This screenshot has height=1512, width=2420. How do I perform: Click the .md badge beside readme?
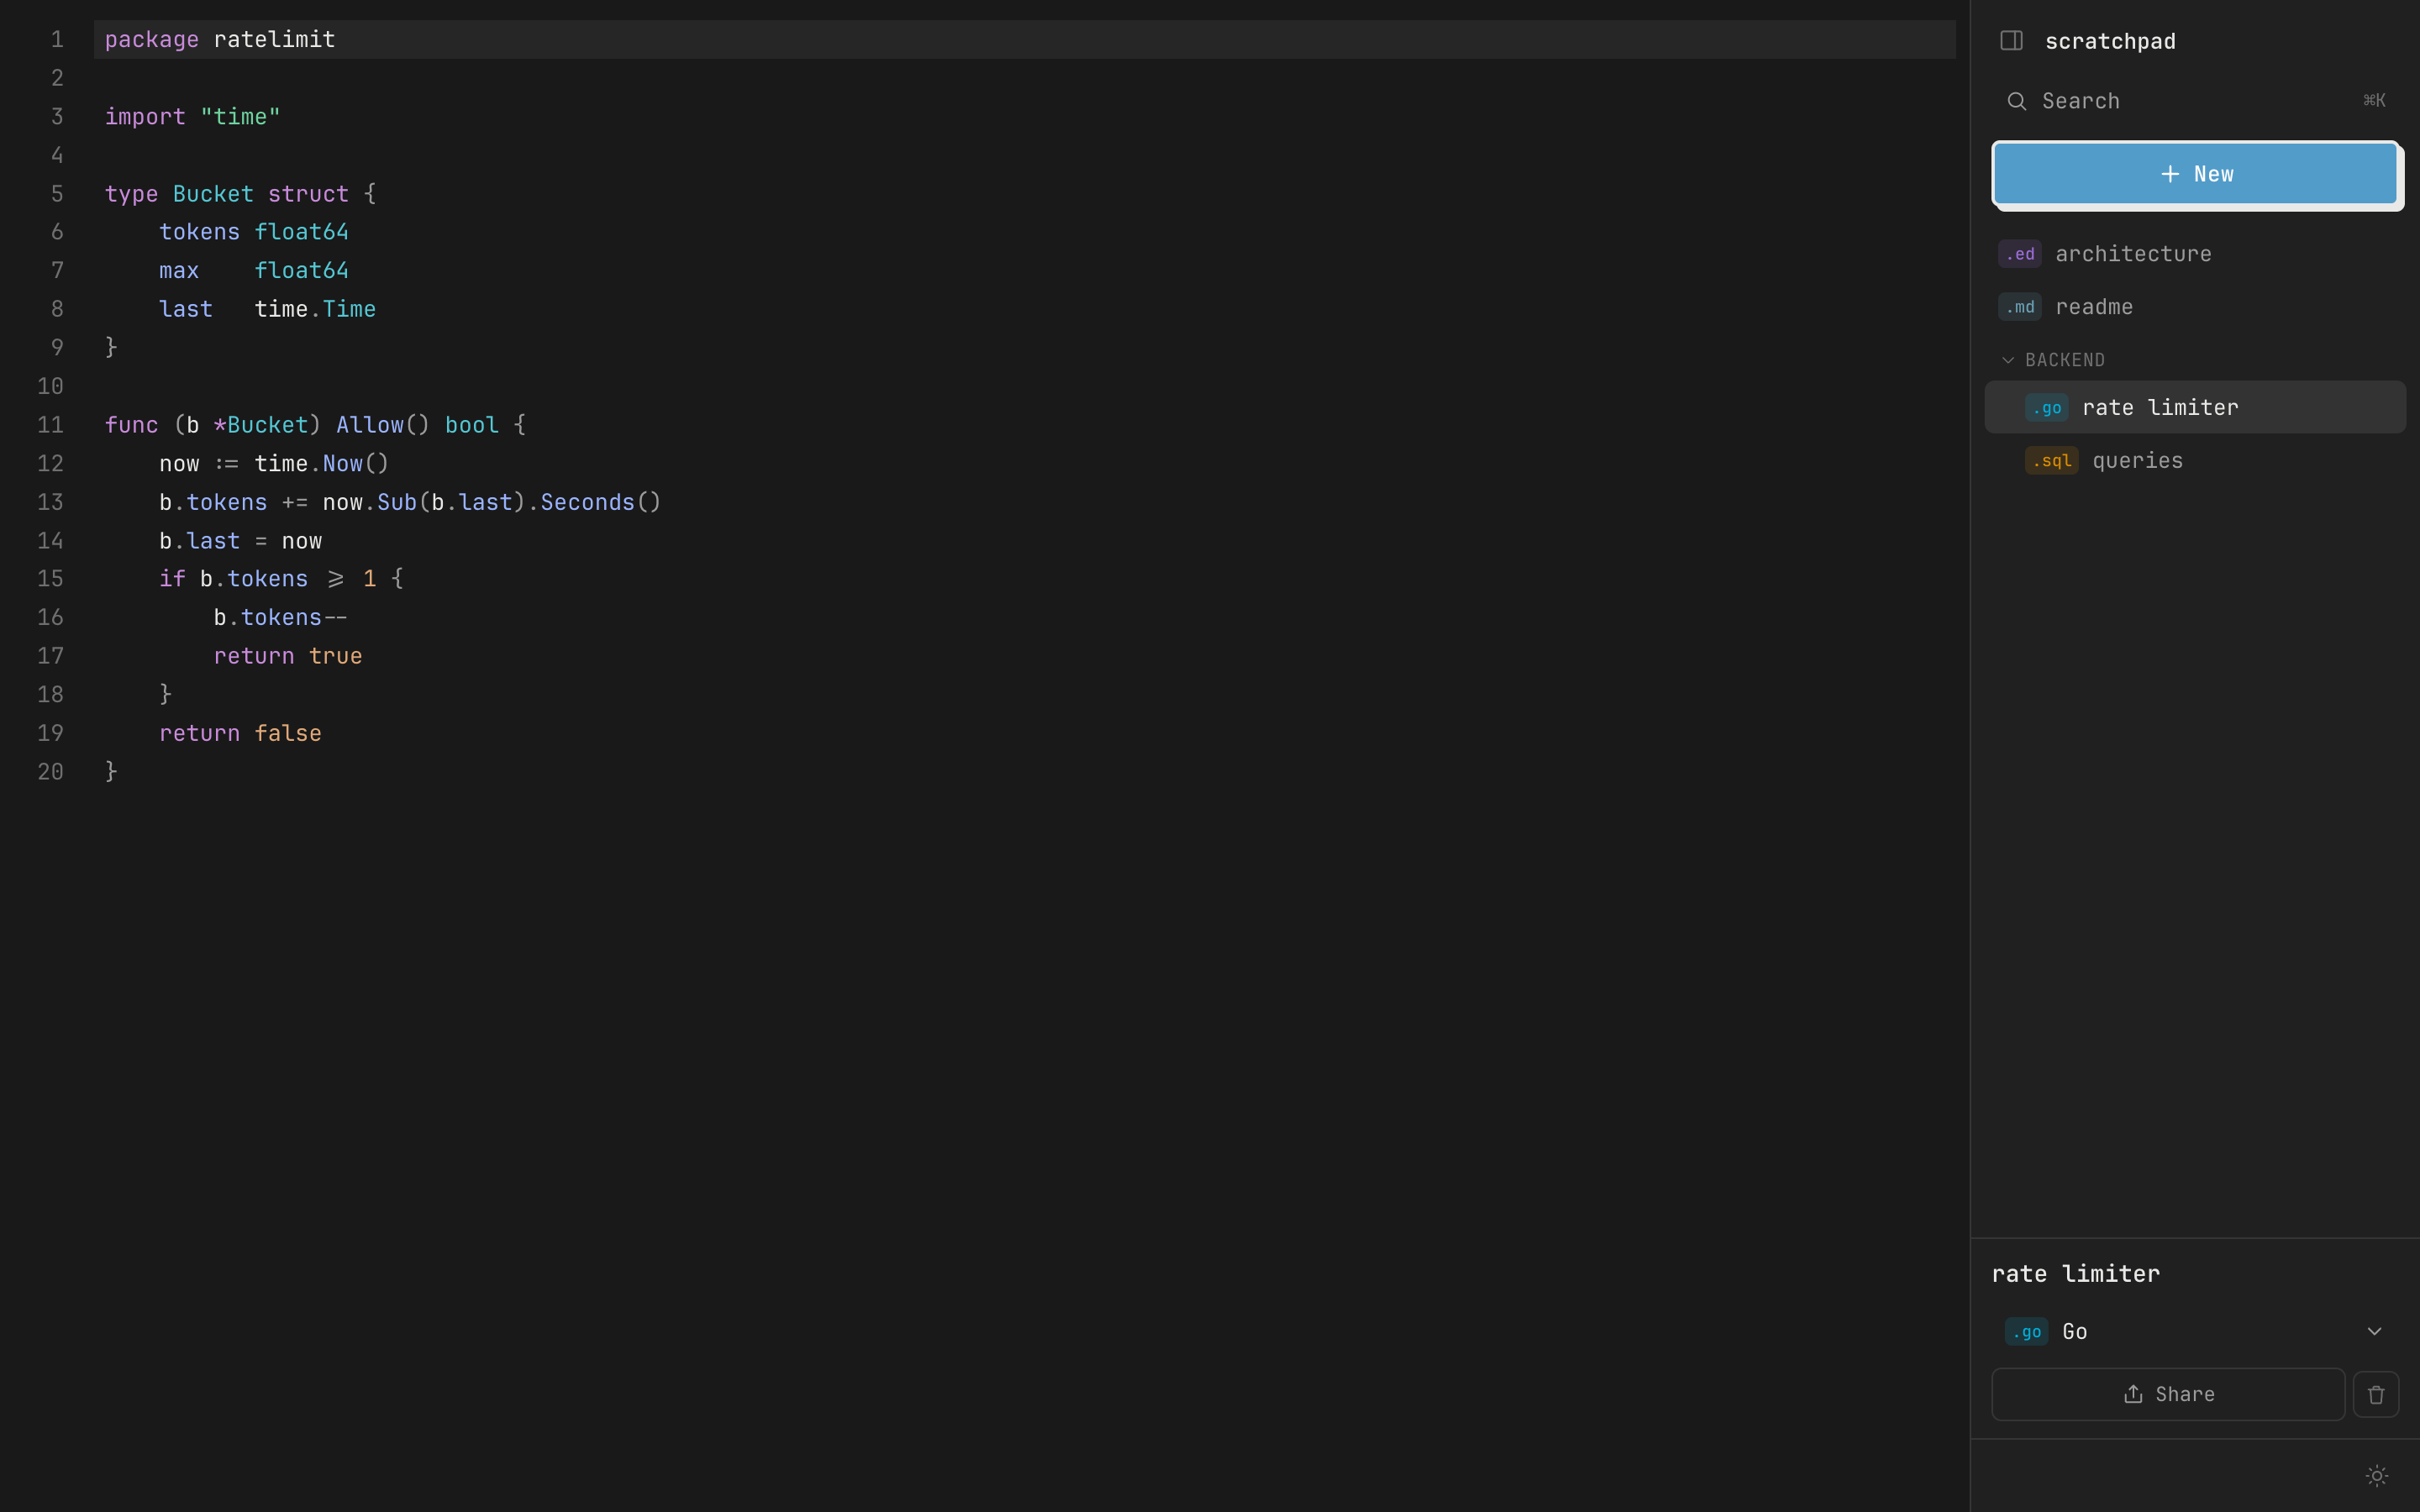click(2019, 307)
